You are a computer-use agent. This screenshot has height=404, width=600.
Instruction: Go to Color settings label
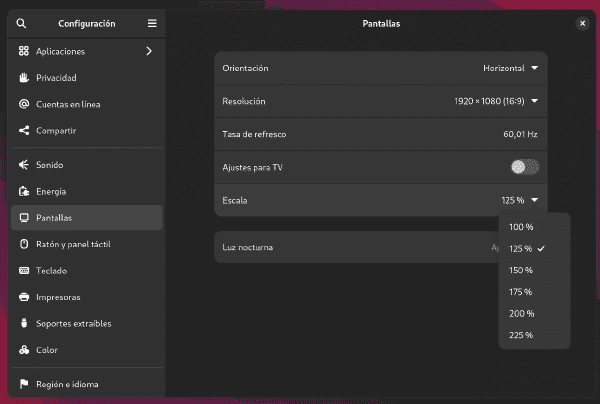click(x=47, y=350)
